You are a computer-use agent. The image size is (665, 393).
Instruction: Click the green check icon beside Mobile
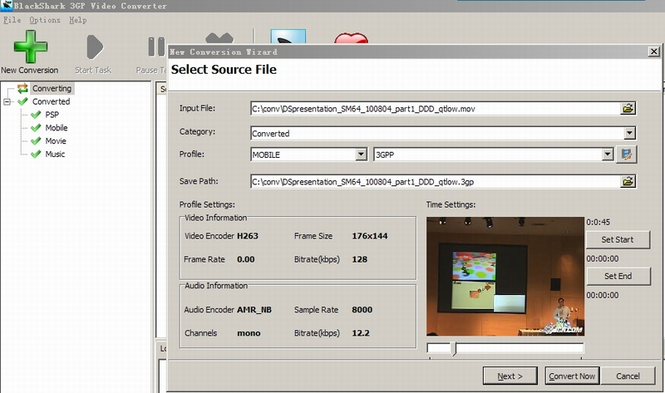pos(36,128)
